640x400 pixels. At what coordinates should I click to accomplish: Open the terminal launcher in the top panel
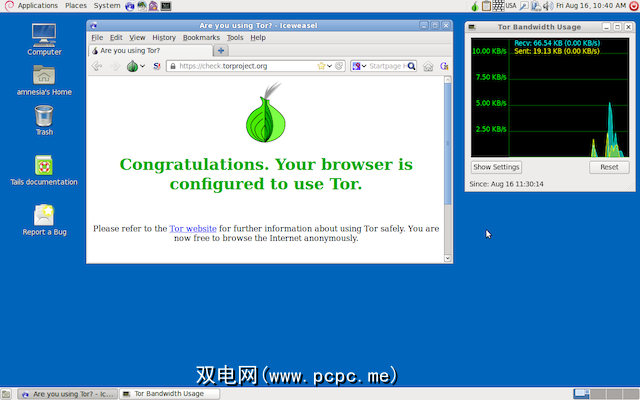tap(166, 6)
